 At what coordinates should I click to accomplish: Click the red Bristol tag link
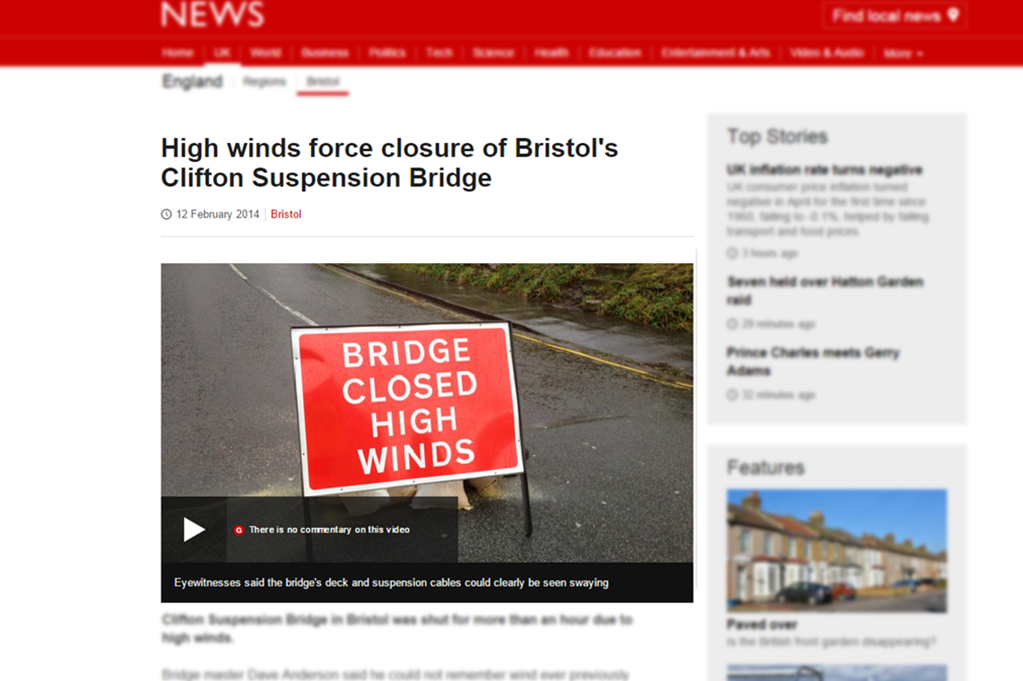point(286,214)
